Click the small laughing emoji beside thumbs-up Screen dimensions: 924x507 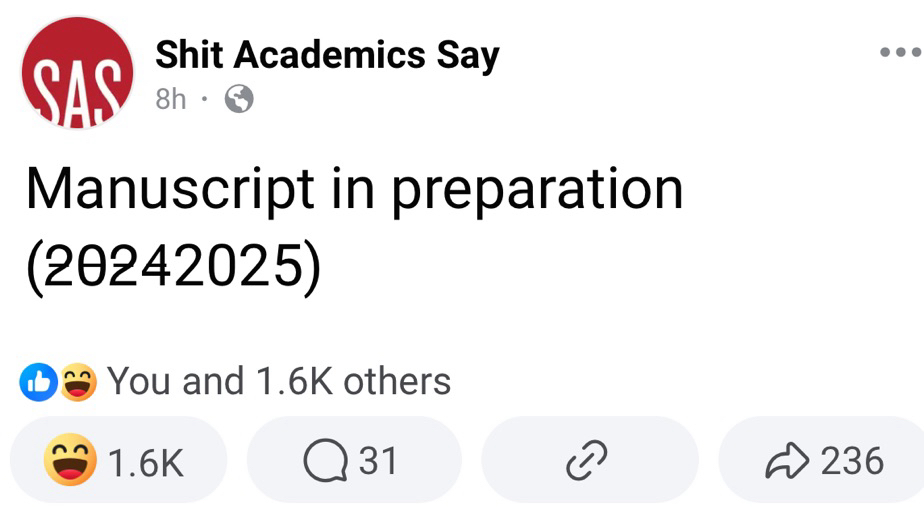(77, 382)
